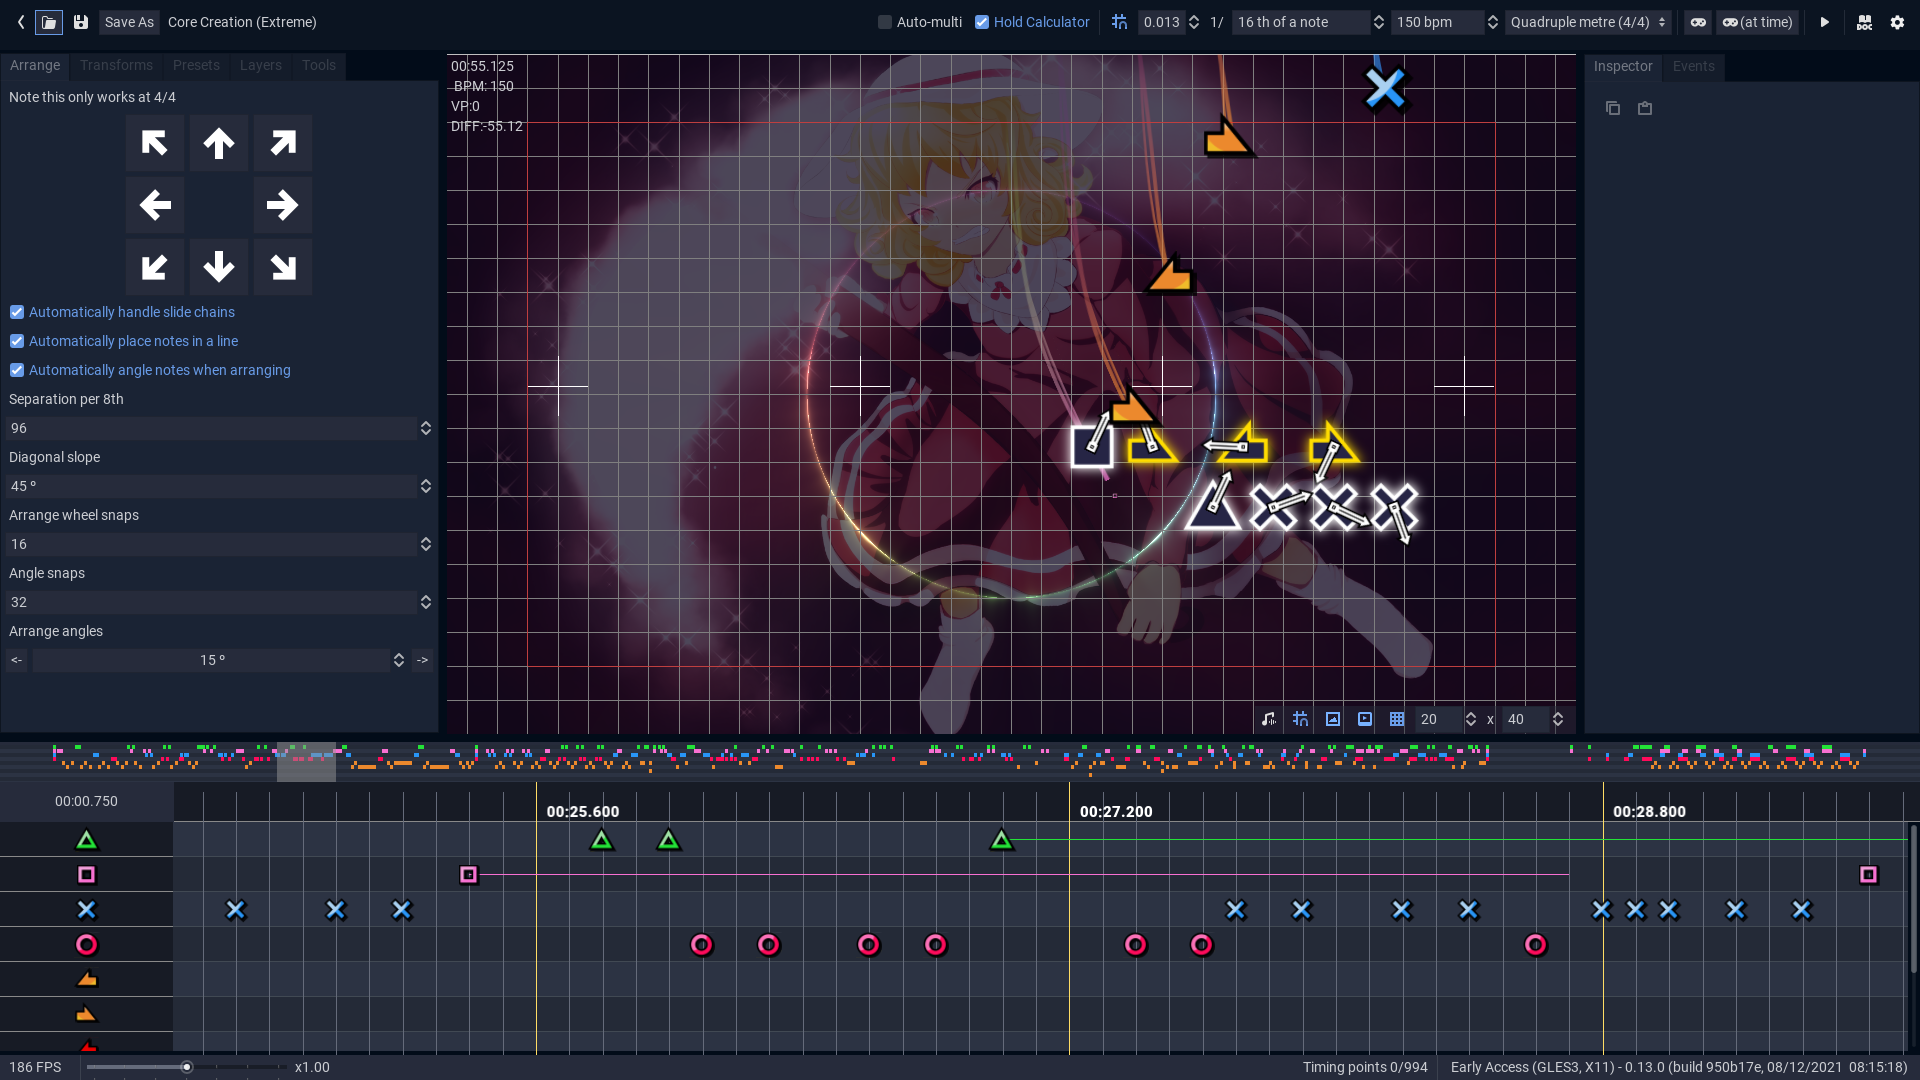Adjust the Separation per 8th stepper
1920x1080 pixels.
426,428
